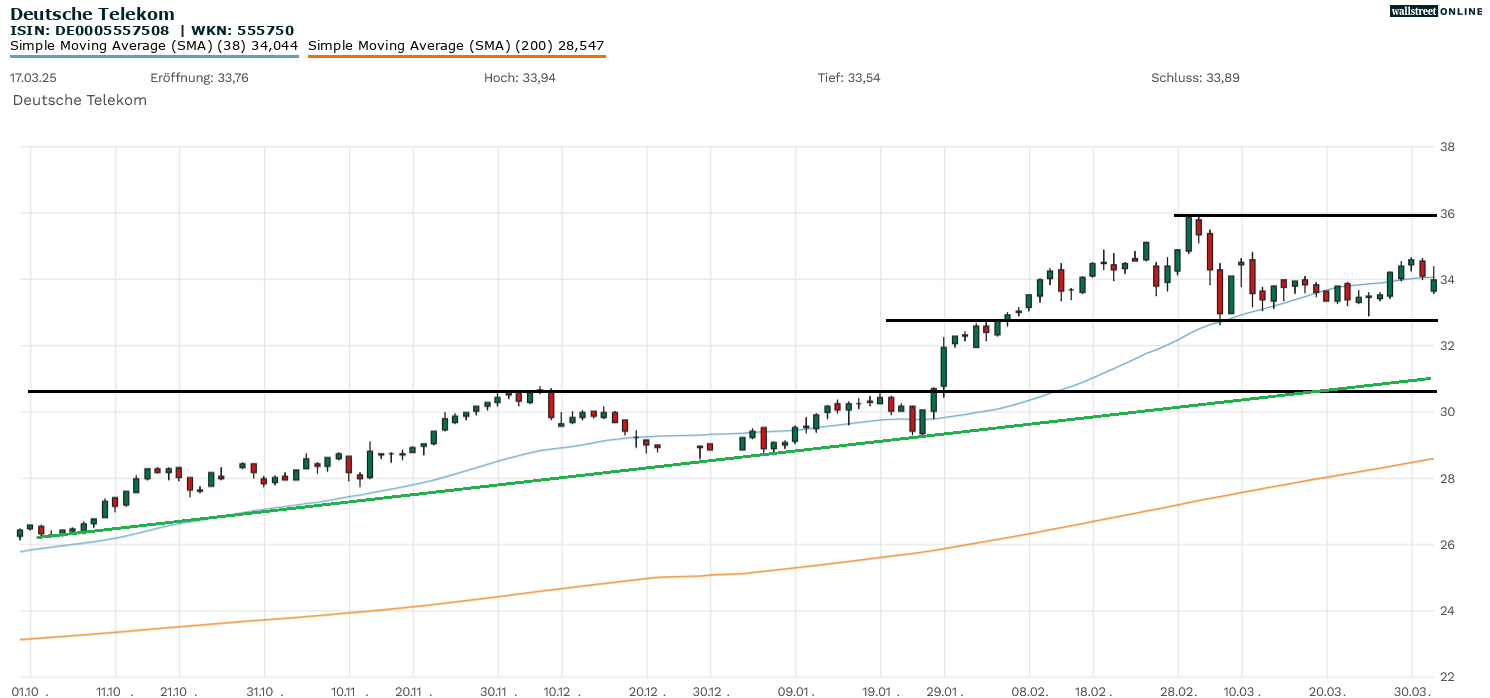Select the SMA (38) legend label
The height and width of the screenshot is (698, 1490).
pos(154,45)
